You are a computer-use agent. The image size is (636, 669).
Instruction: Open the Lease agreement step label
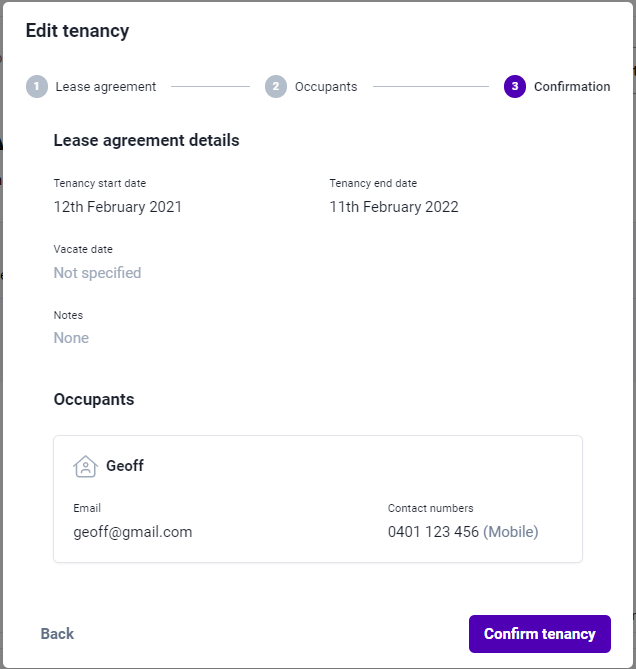point(106,87)
